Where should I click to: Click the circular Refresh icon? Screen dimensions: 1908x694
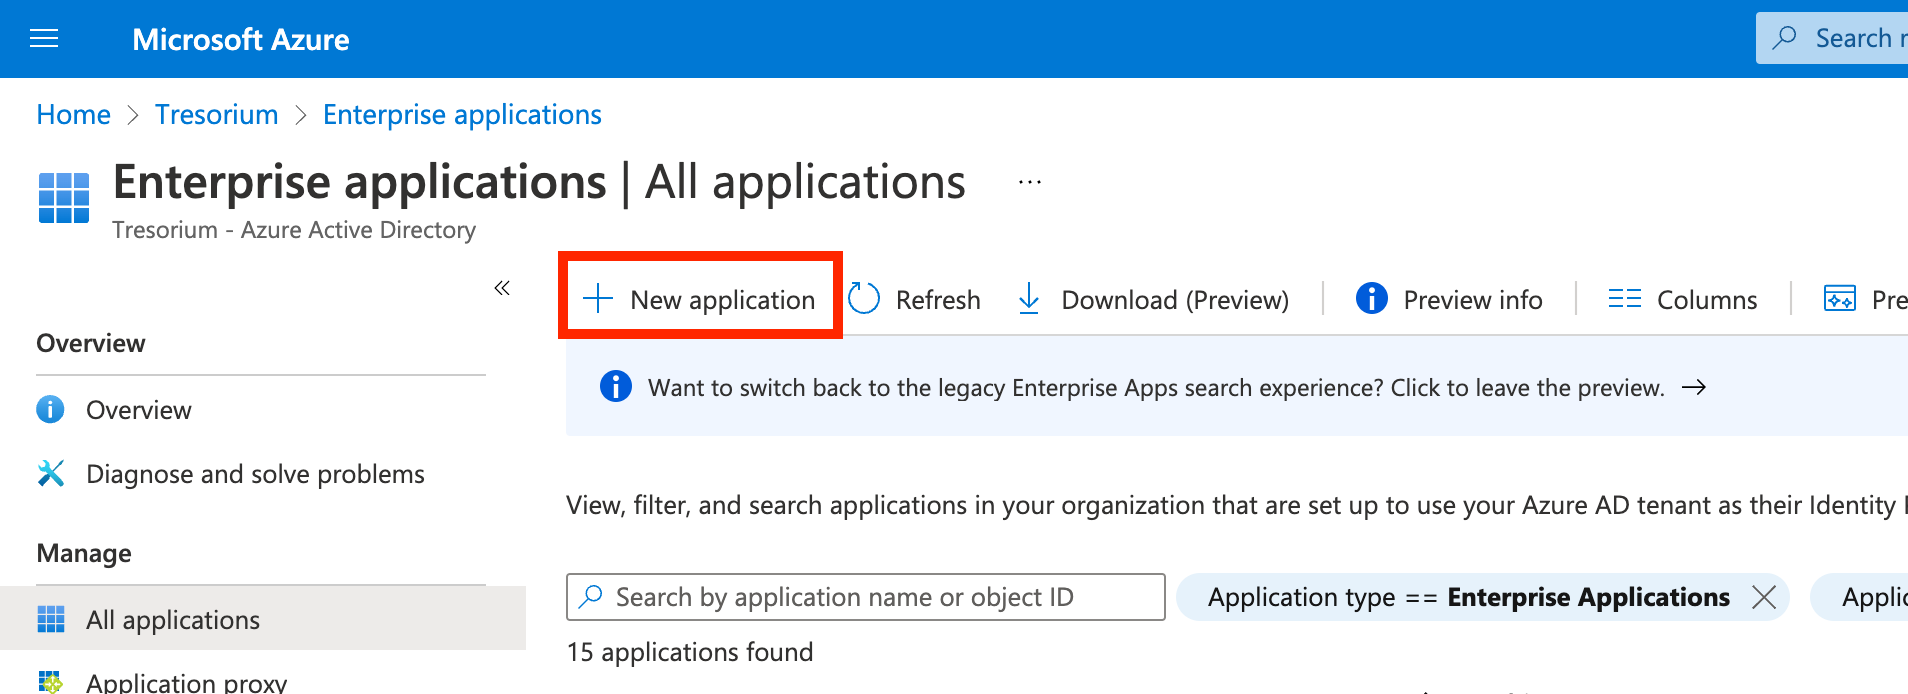864,299
